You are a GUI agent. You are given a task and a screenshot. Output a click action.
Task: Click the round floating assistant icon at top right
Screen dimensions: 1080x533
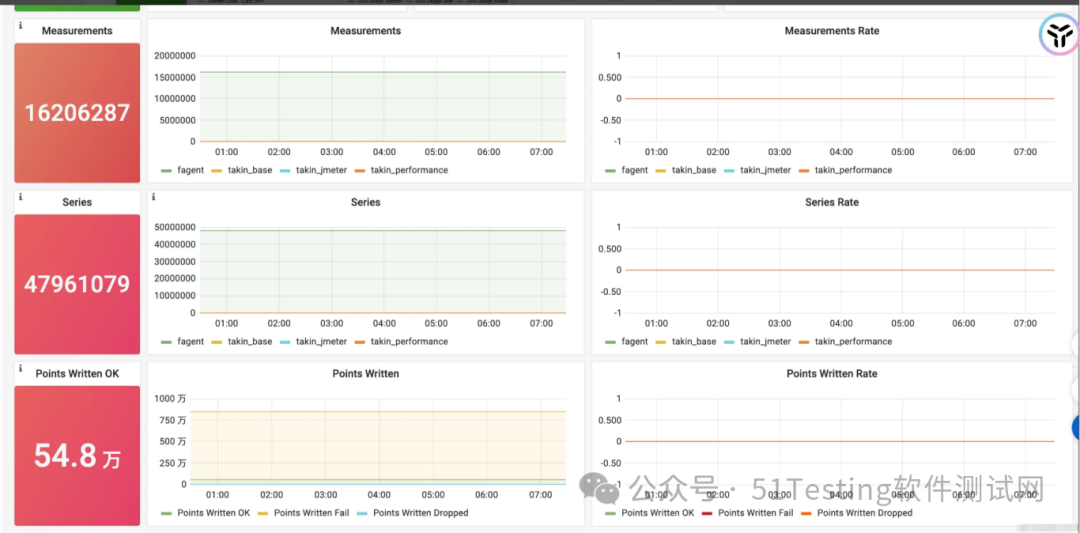1058,33
